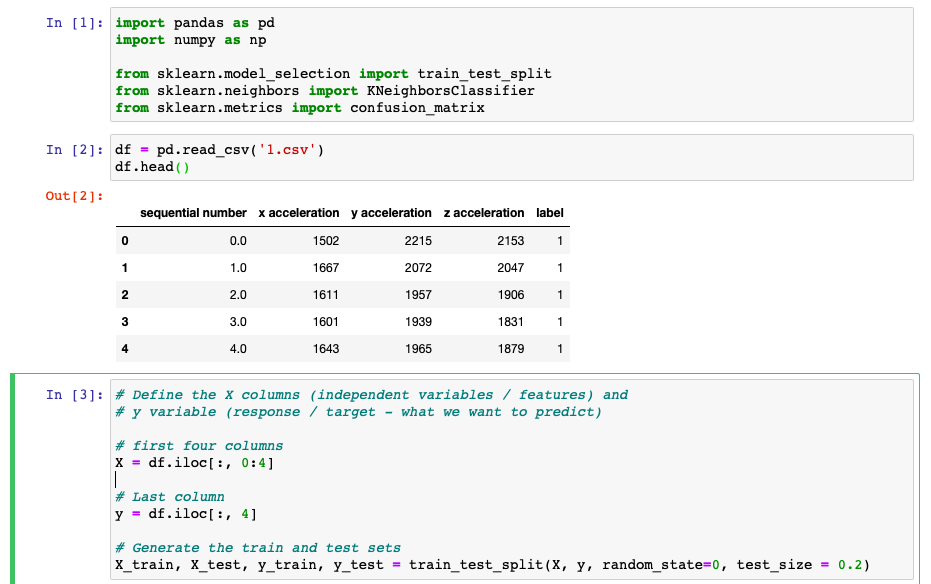Click the KNeighborsClassifier import line
This screenshot has width=931, height=584.
click(x=325, y=91)
